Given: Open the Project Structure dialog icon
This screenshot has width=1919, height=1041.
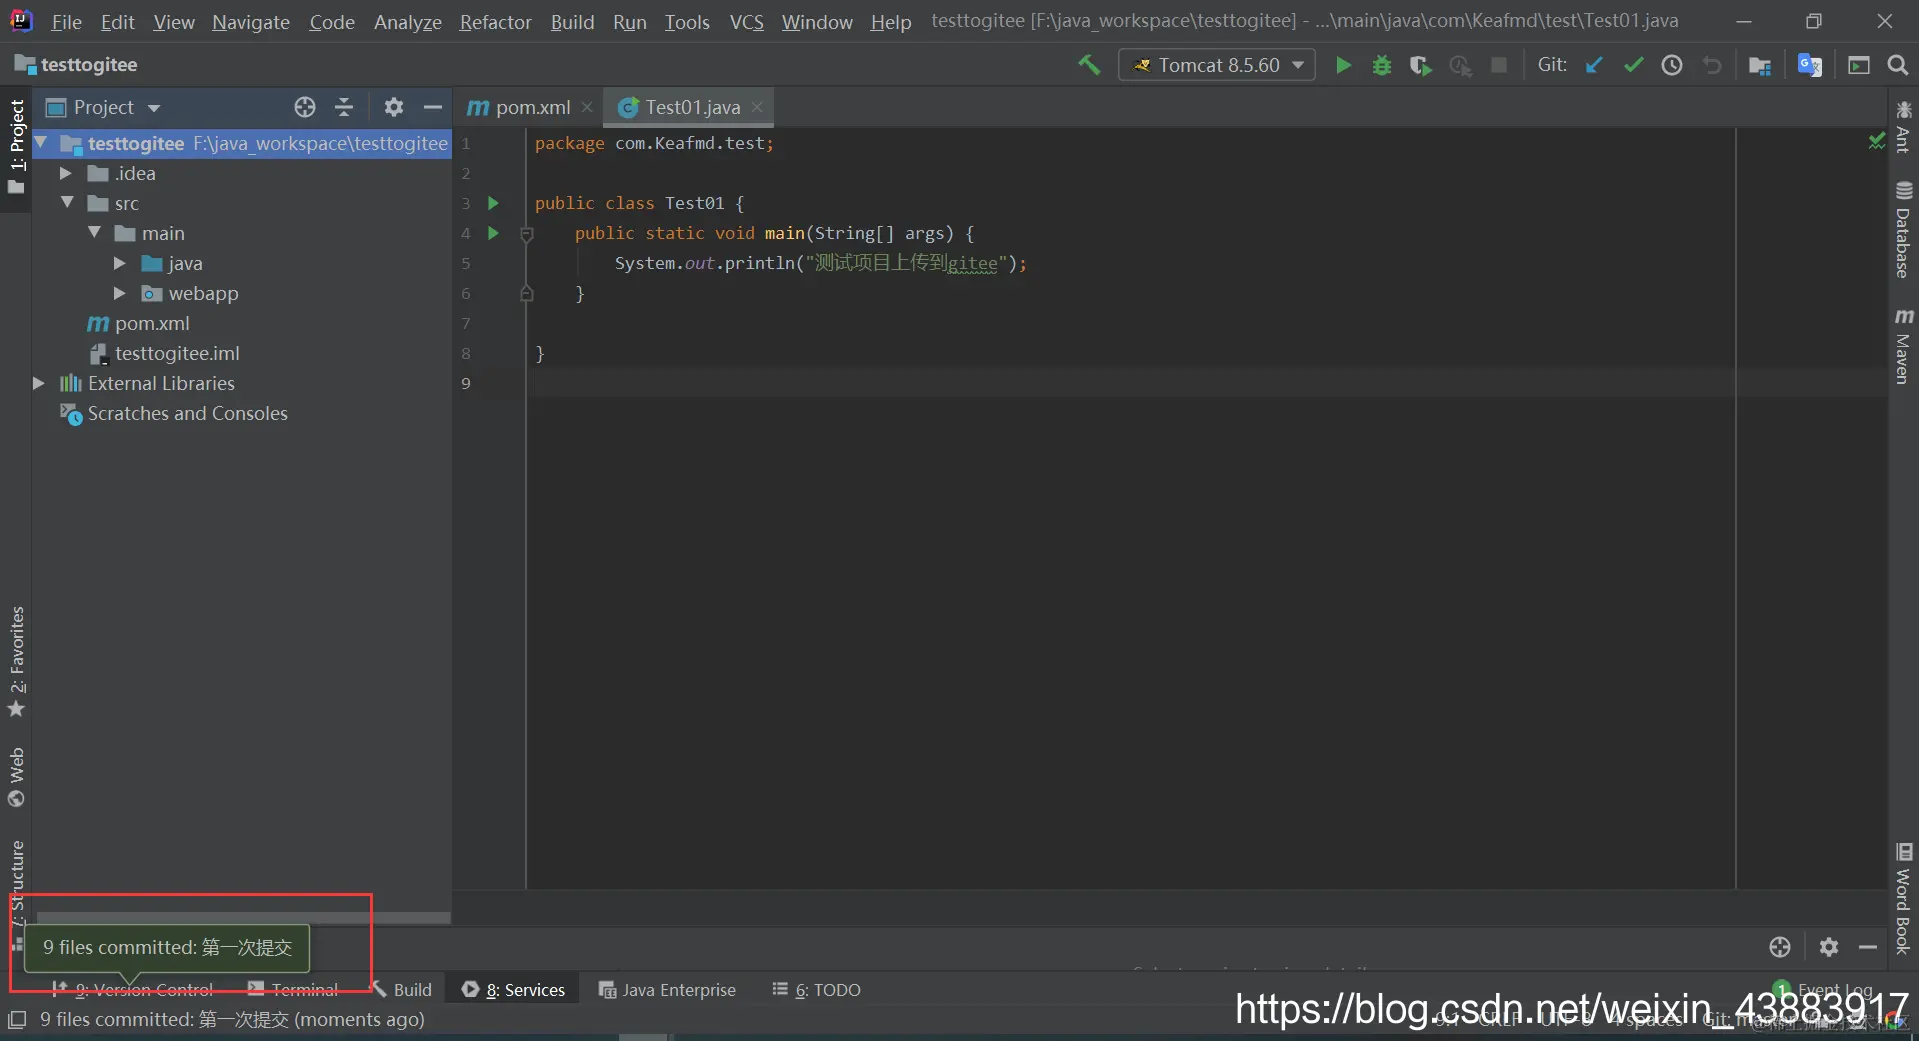Looking at the screenshot, I should coord(1760,65).
